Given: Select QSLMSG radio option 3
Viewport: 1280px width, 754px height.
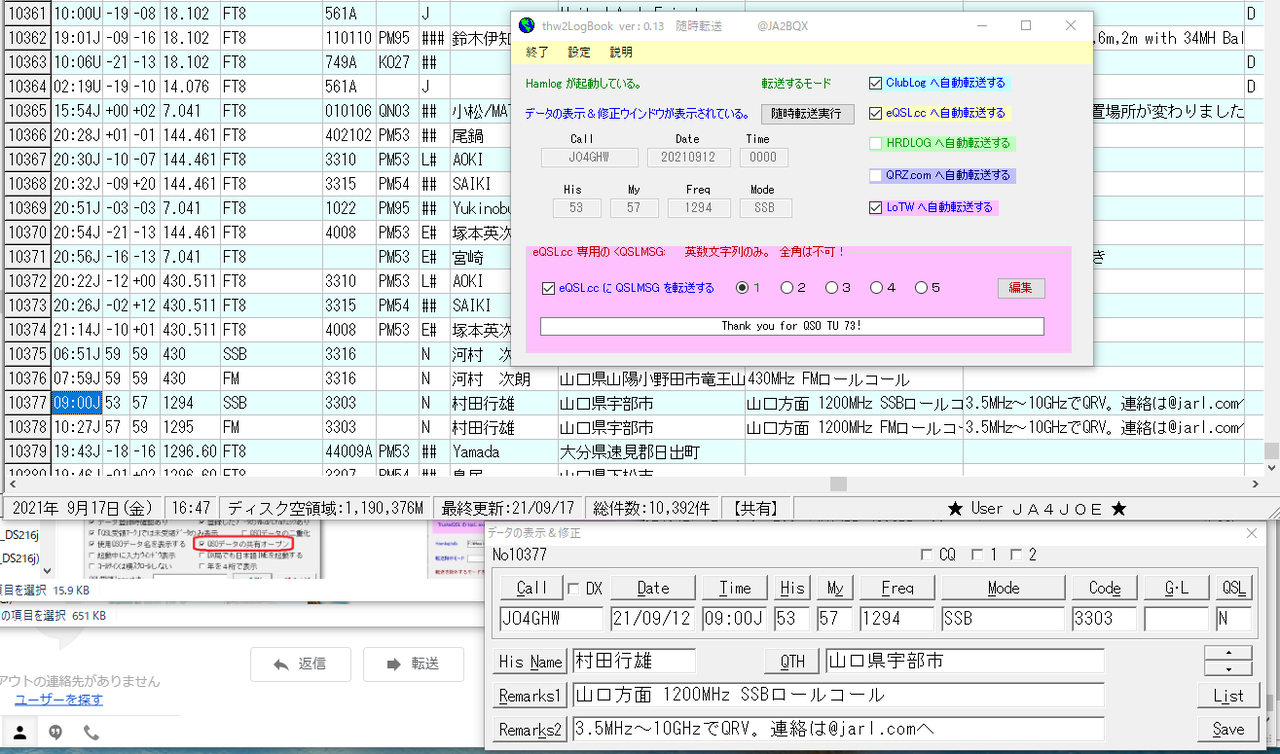Looking at the screenshot, I should (832, 288).
